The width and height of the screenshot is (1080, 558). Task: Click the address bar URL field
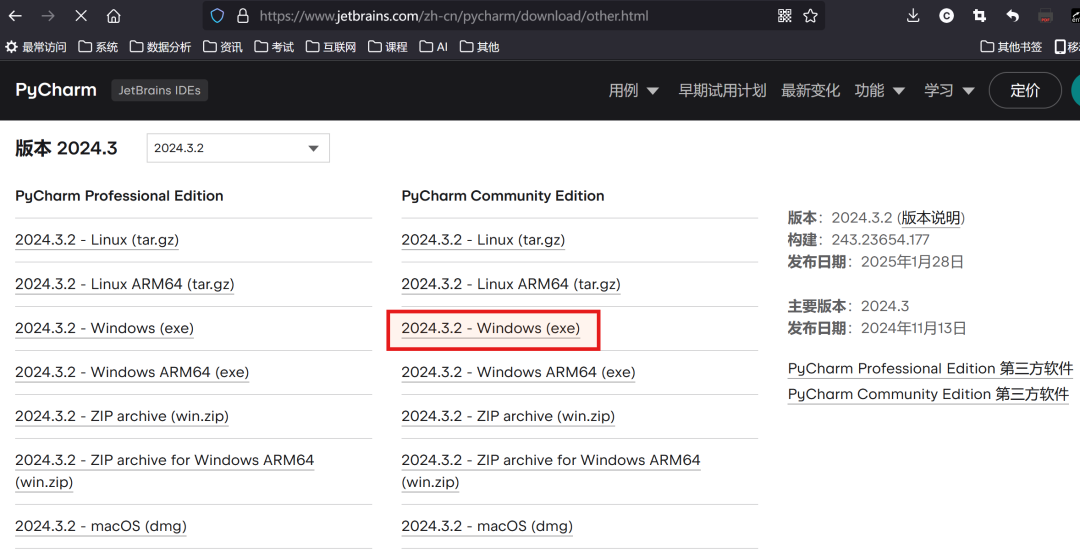coord(513,16)
